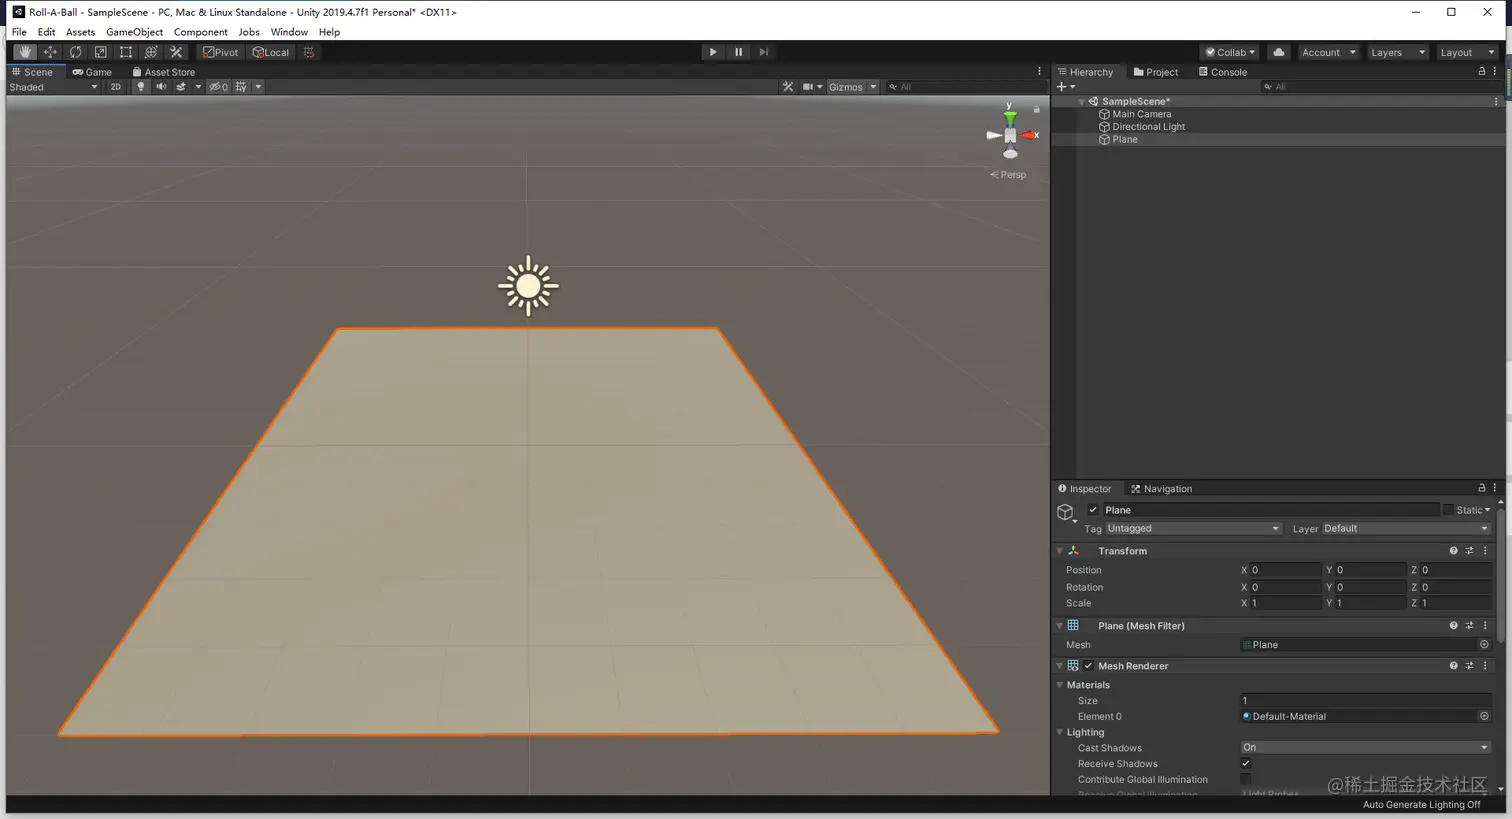This screenshot has width=1512, height=819.
Task: Open Transform component preset settings icon
Action: [x=1469, y=551]
